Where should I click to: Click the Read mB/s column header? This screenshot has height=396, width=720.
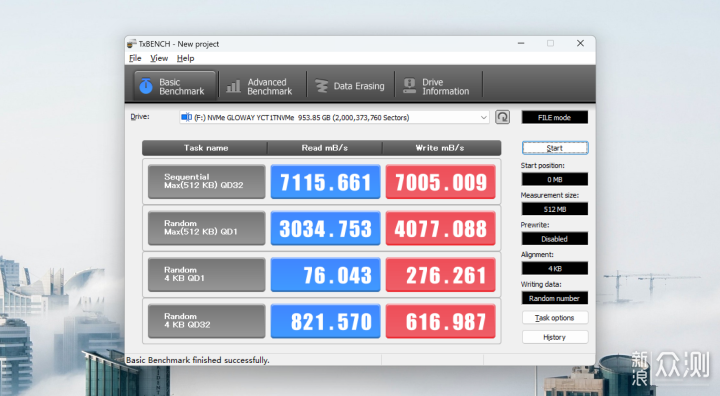point(325,148)
